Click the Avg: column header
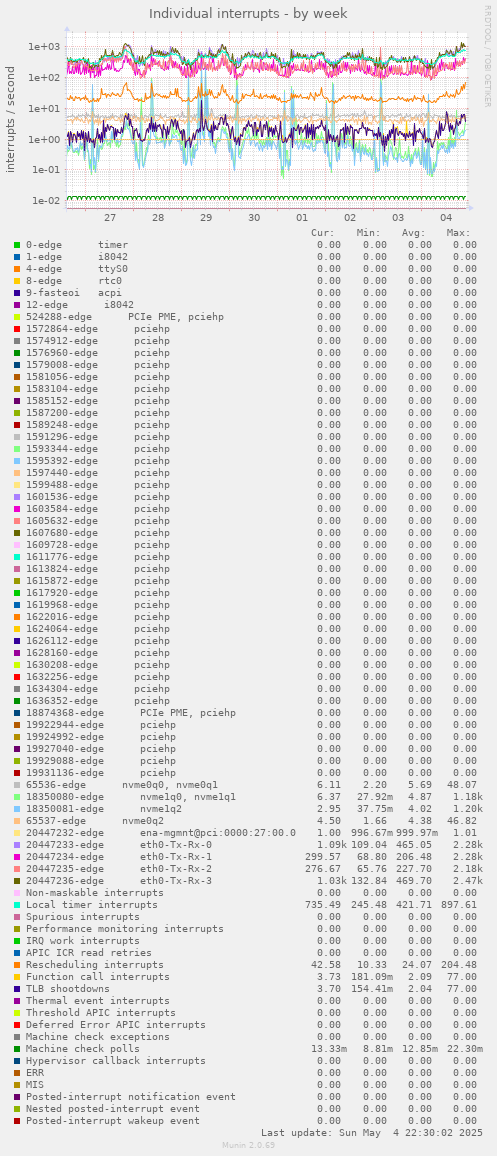Screen dimensions: 497x1156 pyautogui.click(x=416, y=233)
